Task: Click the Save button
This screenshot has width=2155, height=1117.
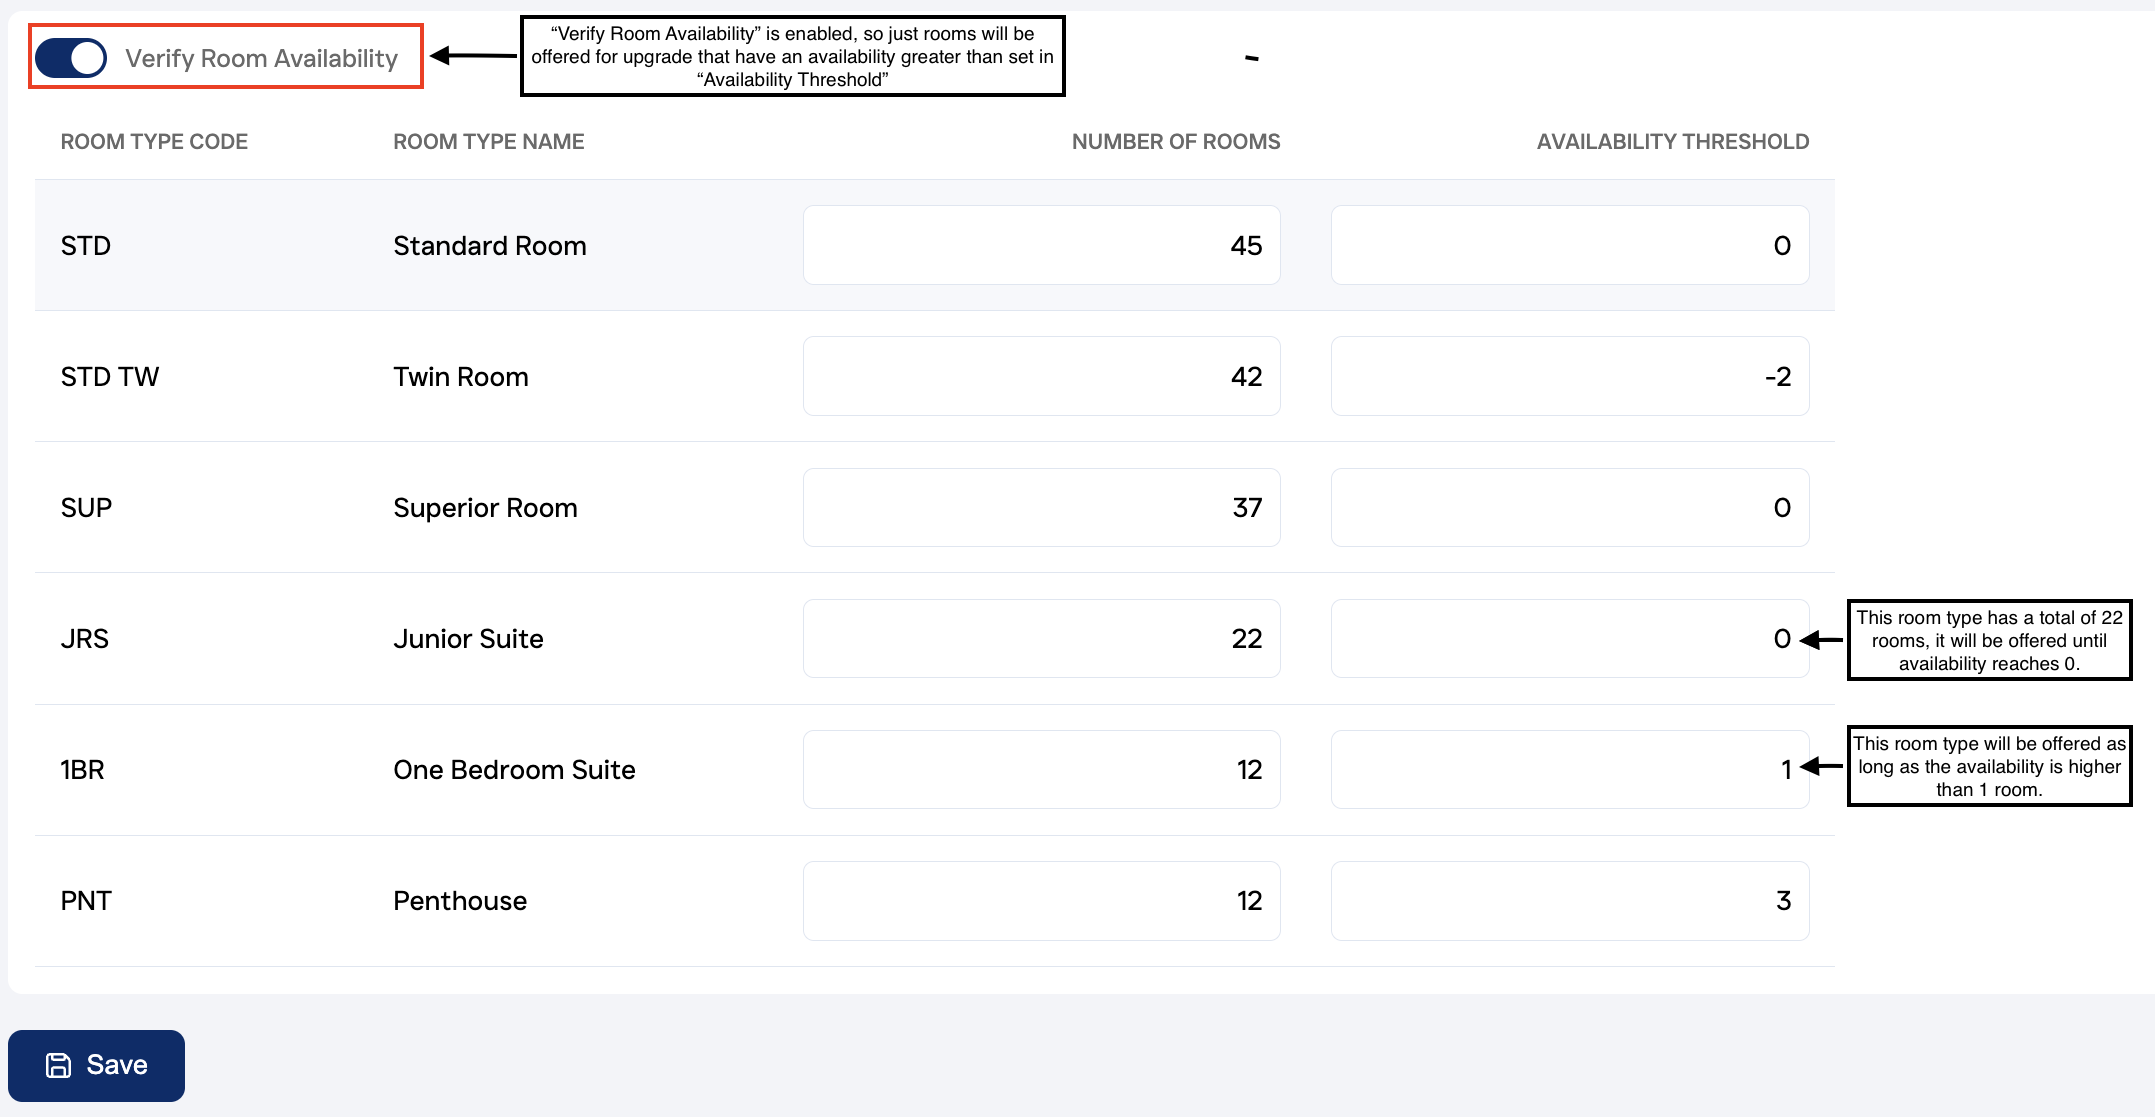Action: [96, 1065]
